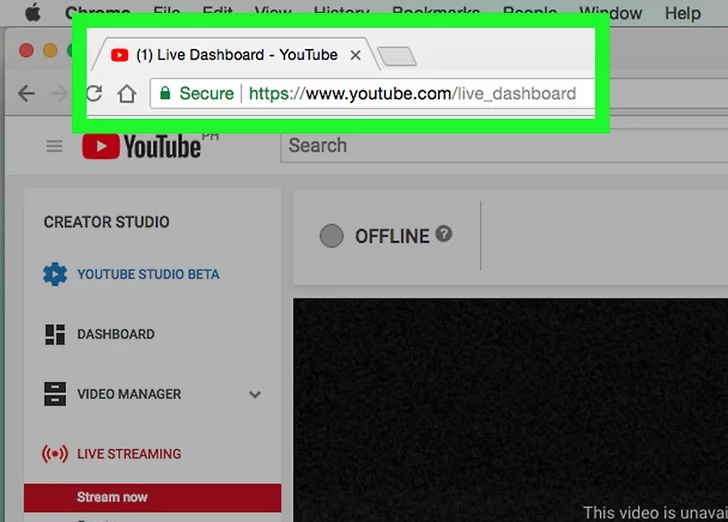This screenshot has width=728, height=522.
Task: Open the Help menu in the menu bar
Action: pos(682,13)
